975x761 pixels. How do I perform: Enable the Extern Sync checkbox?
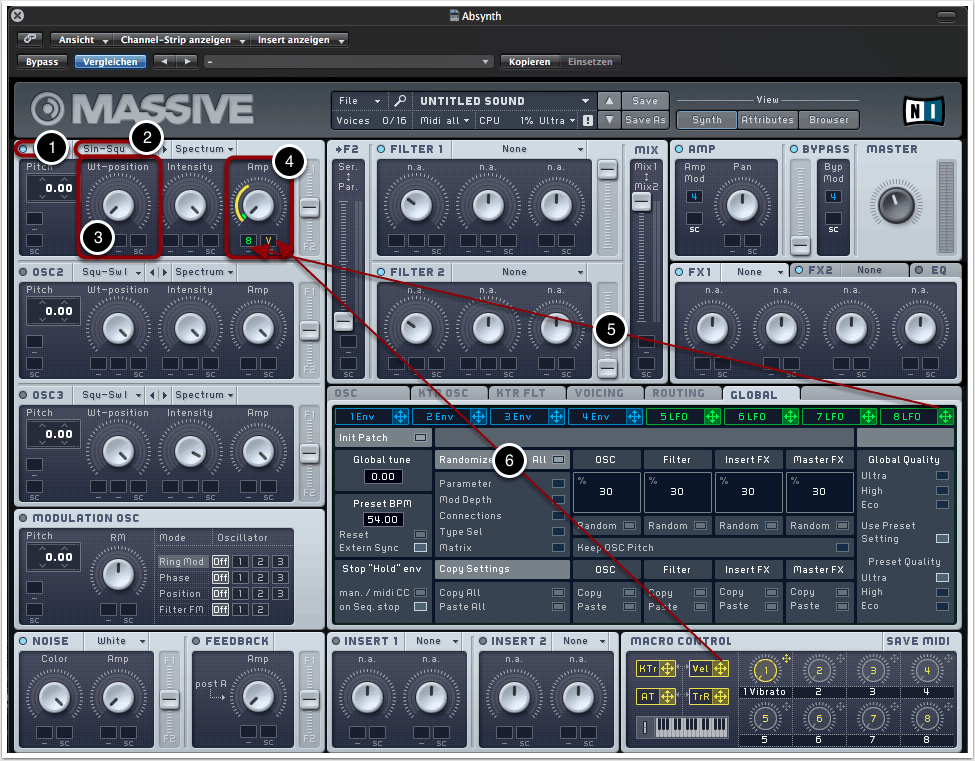pos(420,548)
